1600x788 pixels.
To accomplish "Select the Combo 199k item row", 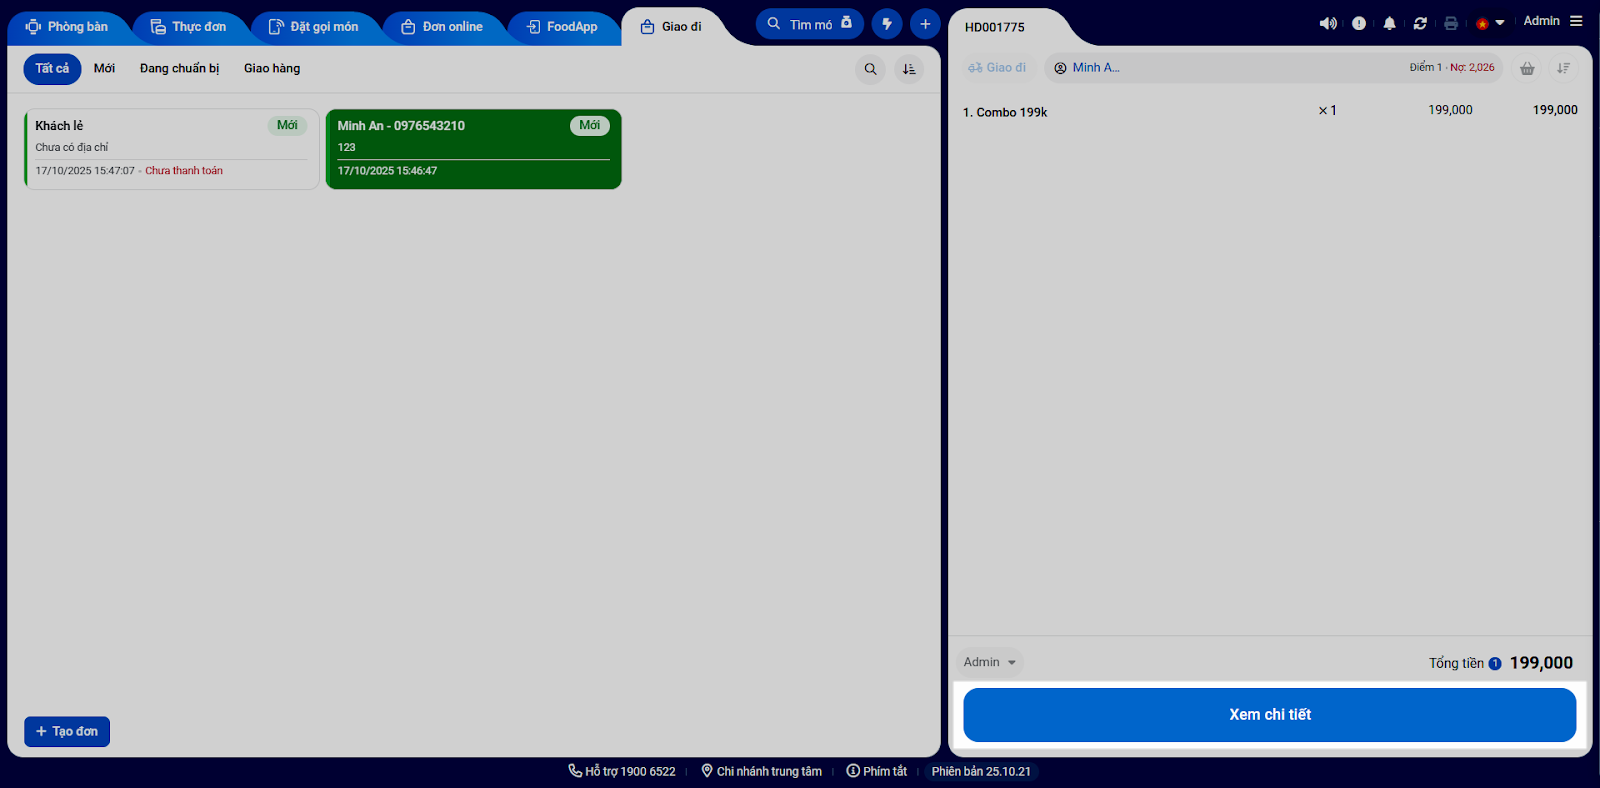I will tap(1270, 111).
